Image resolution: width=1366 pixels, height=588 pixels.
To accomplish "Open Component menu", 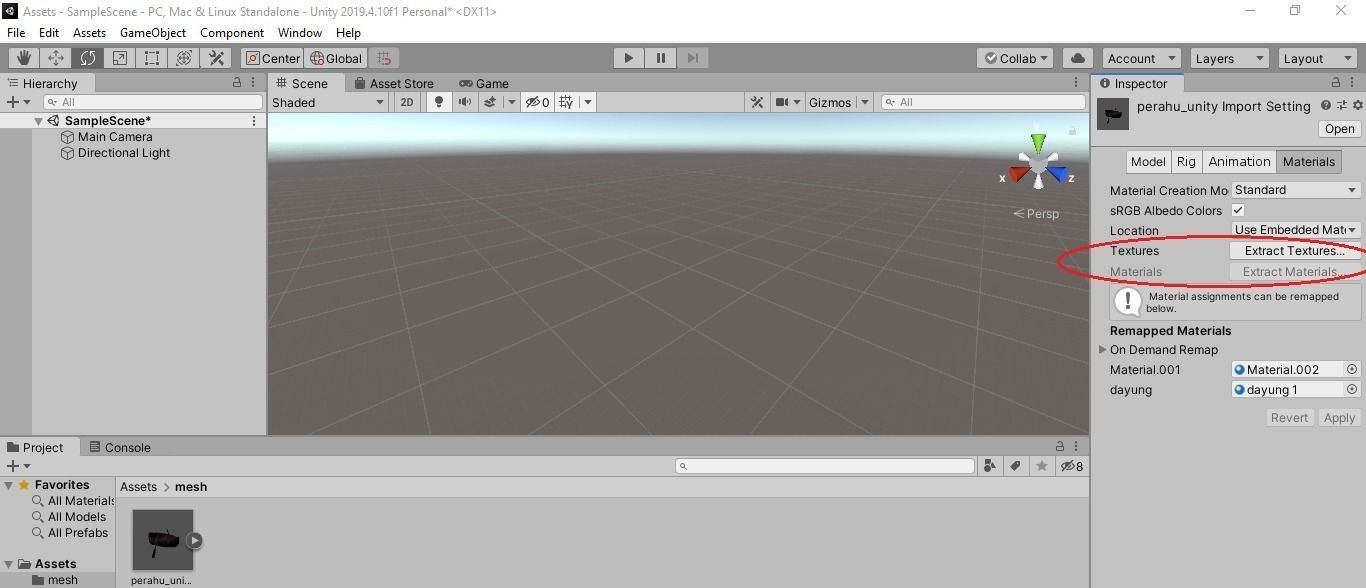I will point(232,32).
